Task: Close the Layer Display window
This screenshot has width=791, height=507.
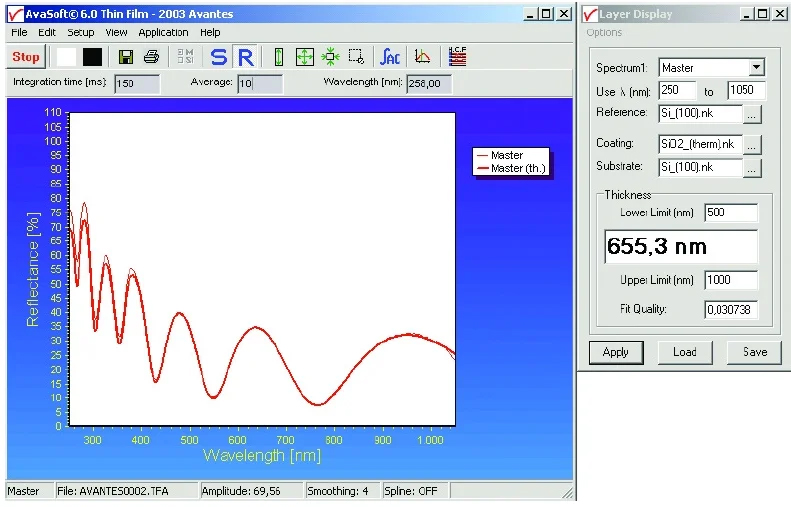Action: (x=780, y=14)
